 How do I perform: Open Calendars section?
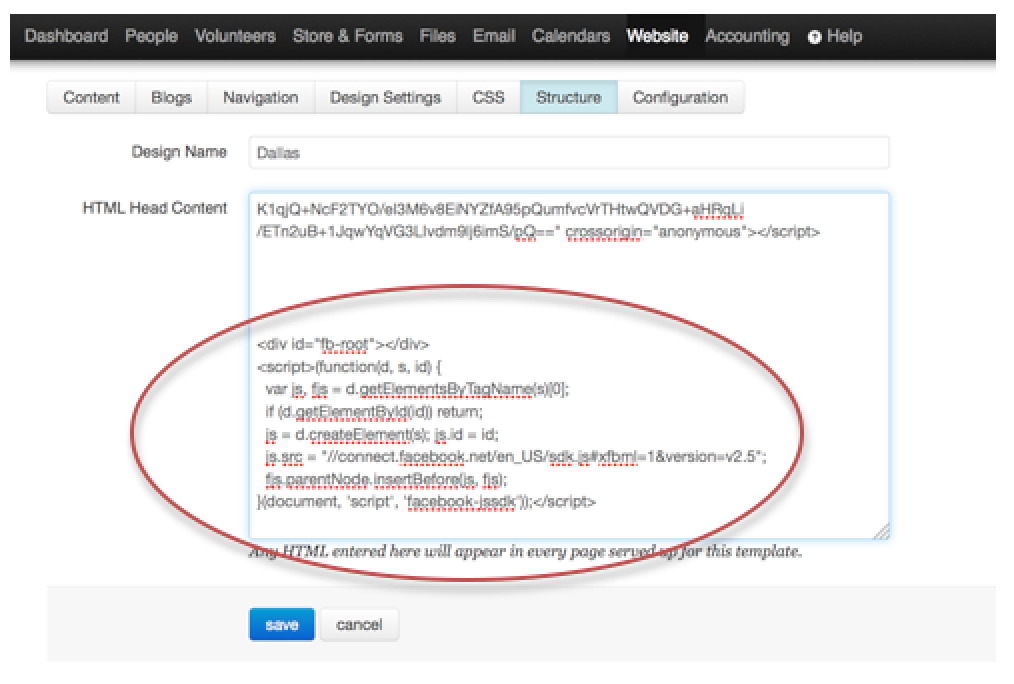pos(571,36)
